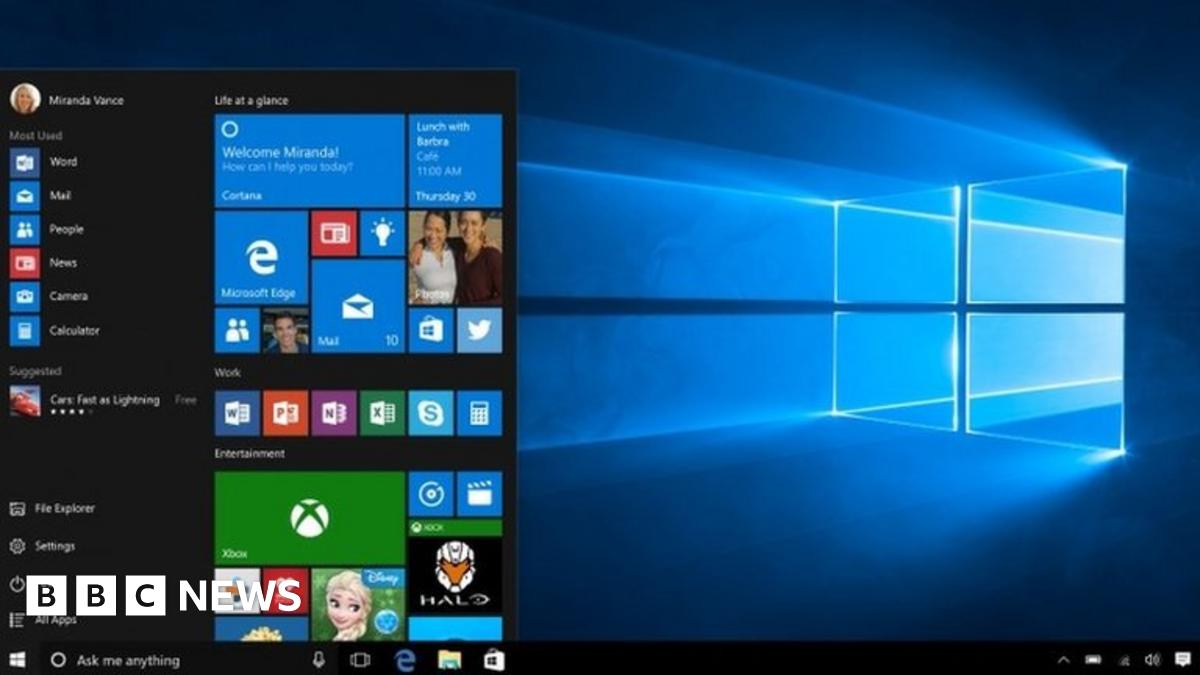Open Task View on the taskbar
1200x675 pixels.
pyautogui.click(x=360, y=660)
